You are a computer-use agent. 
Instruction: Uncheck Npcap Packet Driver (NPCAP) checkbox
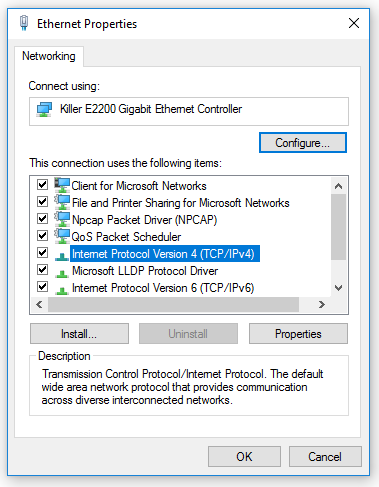click(x=42, y=218)
